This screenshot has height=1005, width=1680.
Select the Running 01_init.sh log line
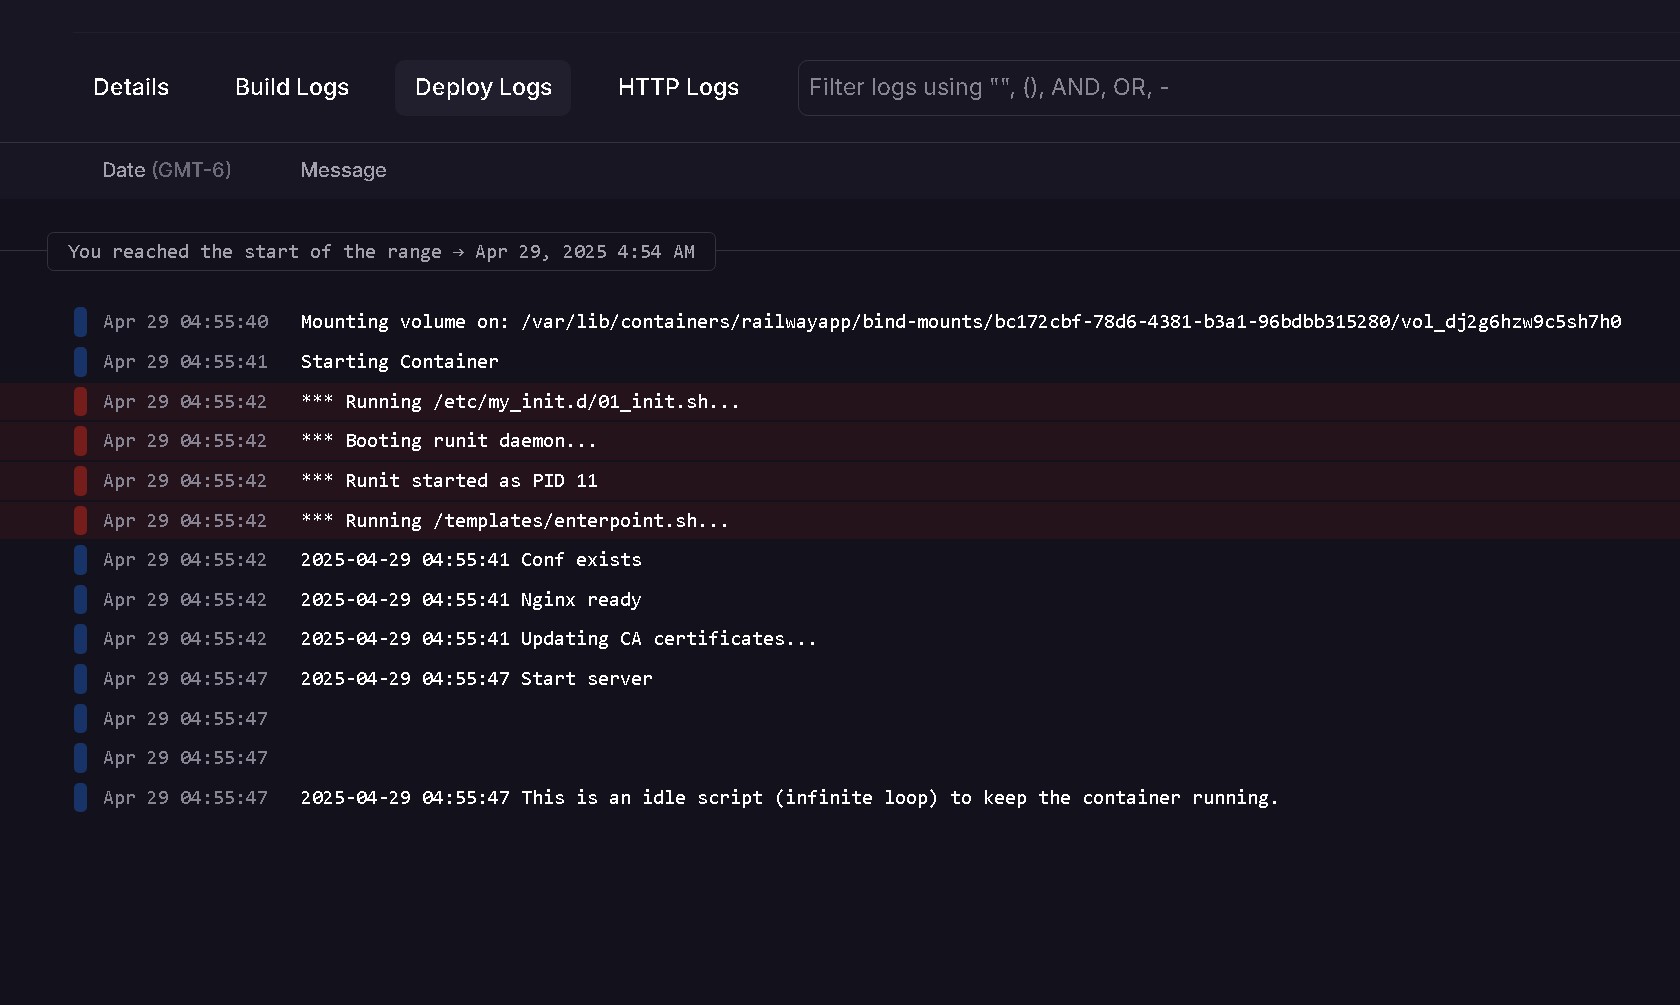tap(840, 402)
